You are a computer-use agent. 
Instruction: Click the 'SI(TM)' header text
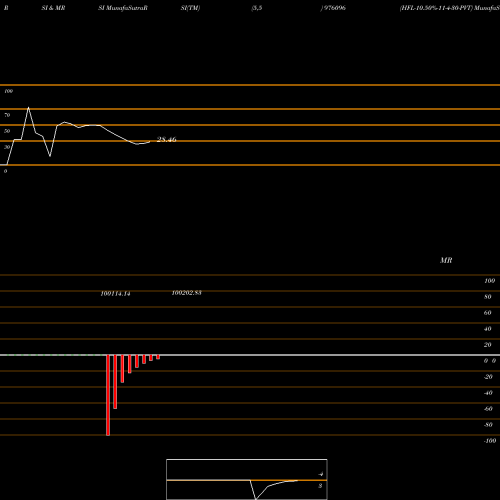(190, 8)
